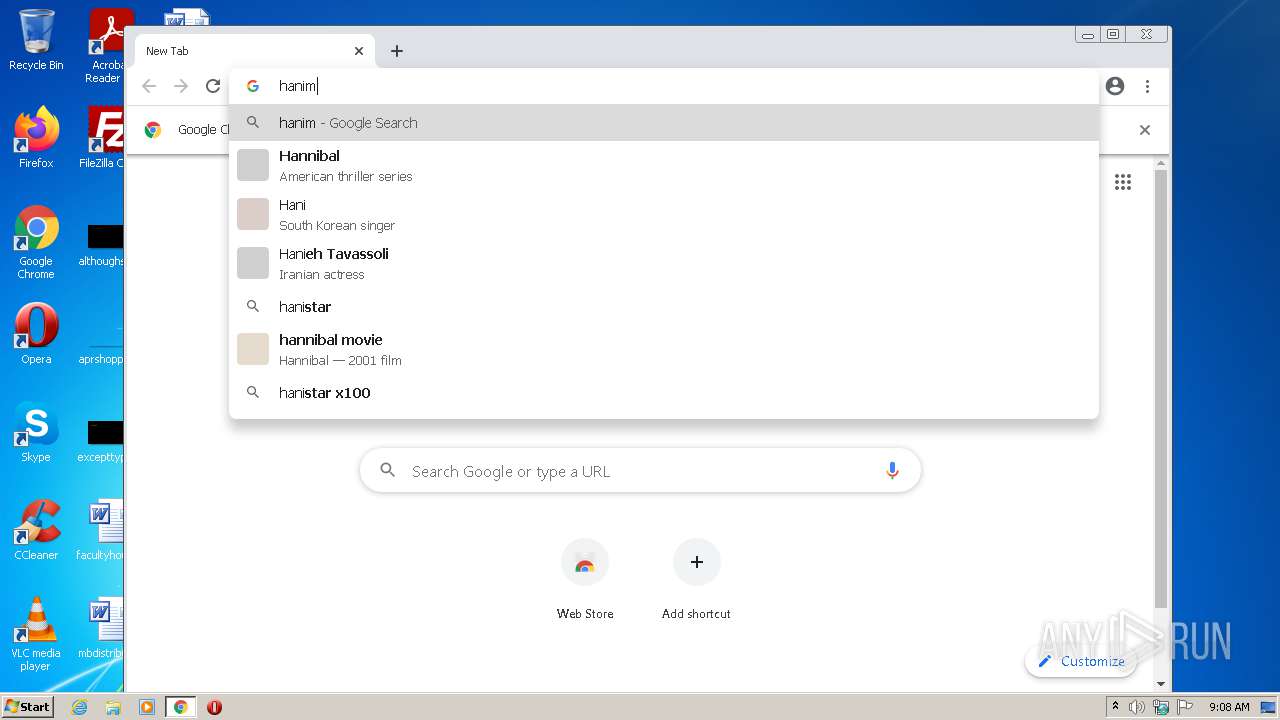The width and height of the screenshot is (1280, 720).
Task: Show hidden tray icons arrow
Action: [1115, 707]
